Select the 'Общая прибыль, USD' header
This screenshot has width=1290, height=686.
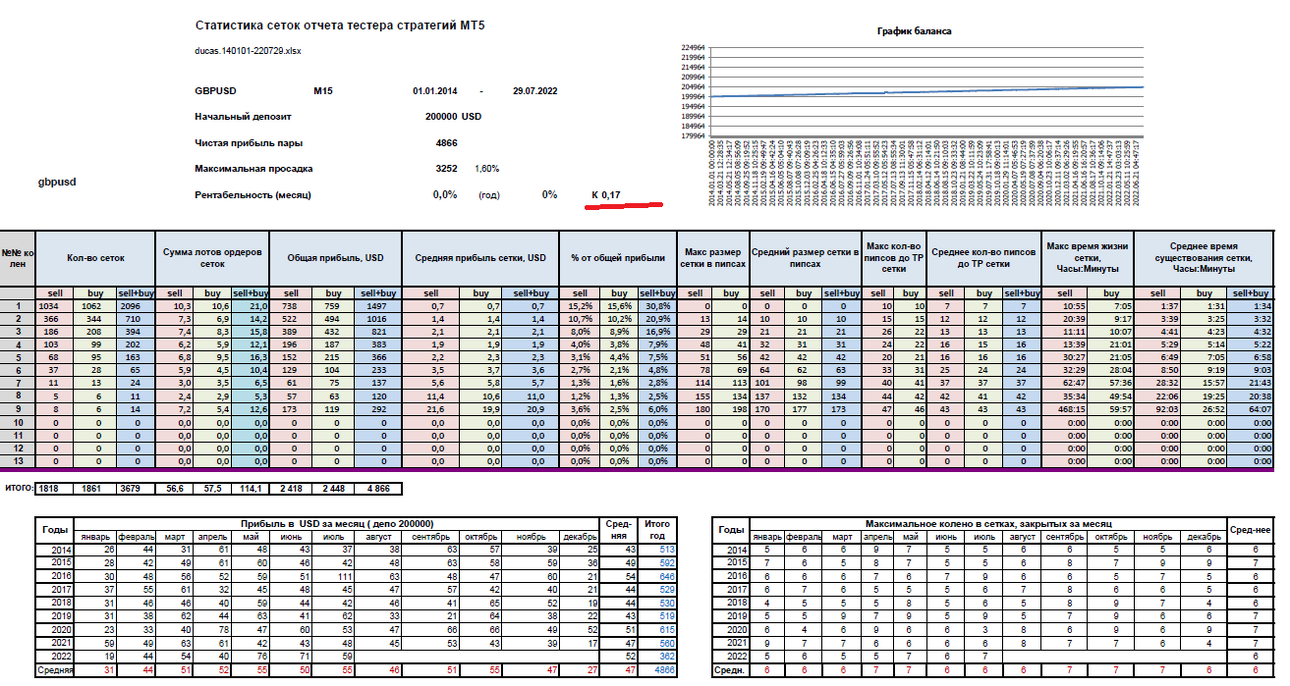click(x=336, y=257)
